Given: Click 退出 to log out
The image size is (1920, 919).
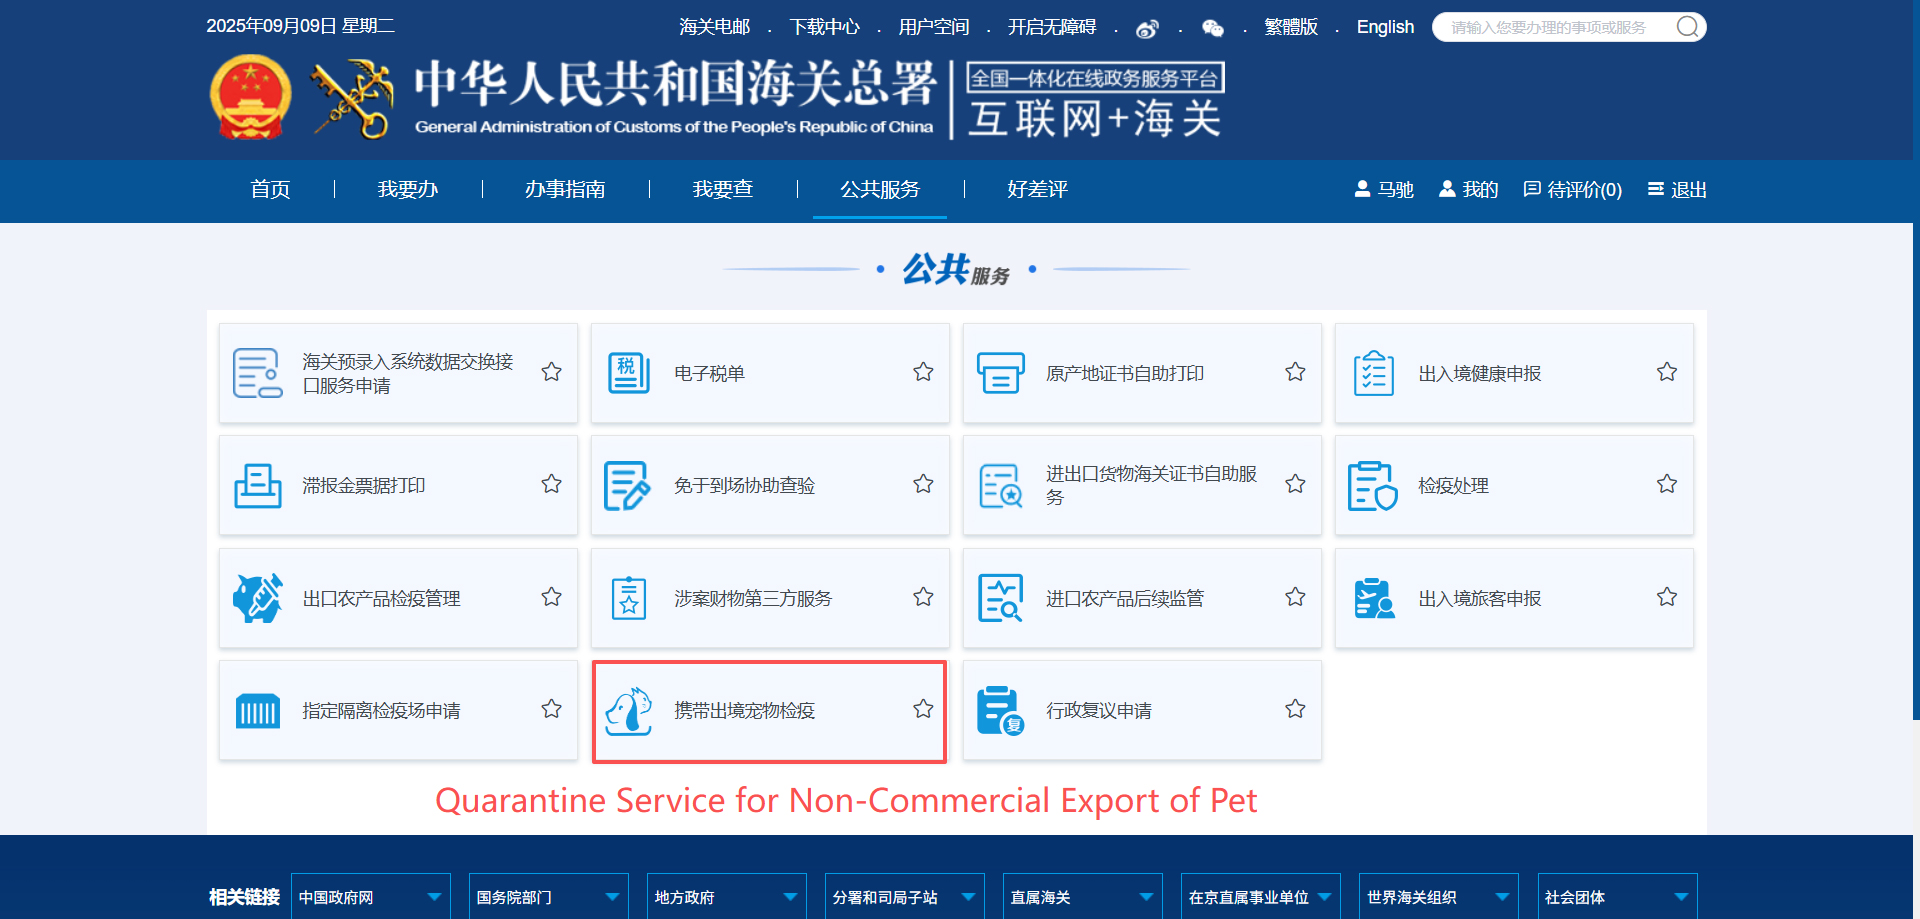Looking at the screenshot, I should point(1677,189).
